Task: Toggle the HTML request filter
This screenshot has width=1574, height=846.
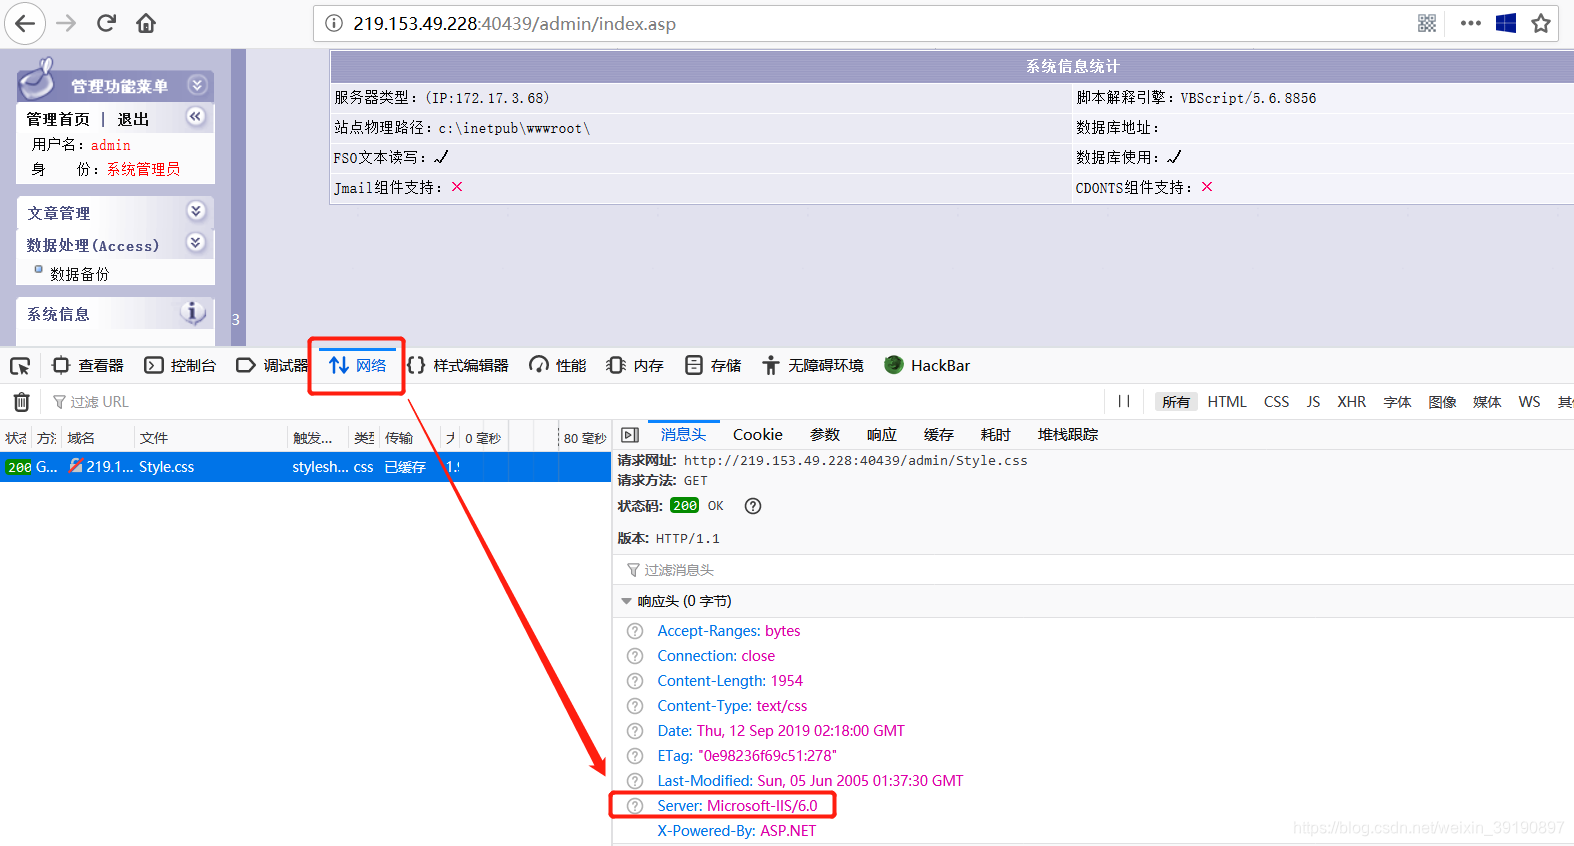Action: click(x=1227, y=402)
